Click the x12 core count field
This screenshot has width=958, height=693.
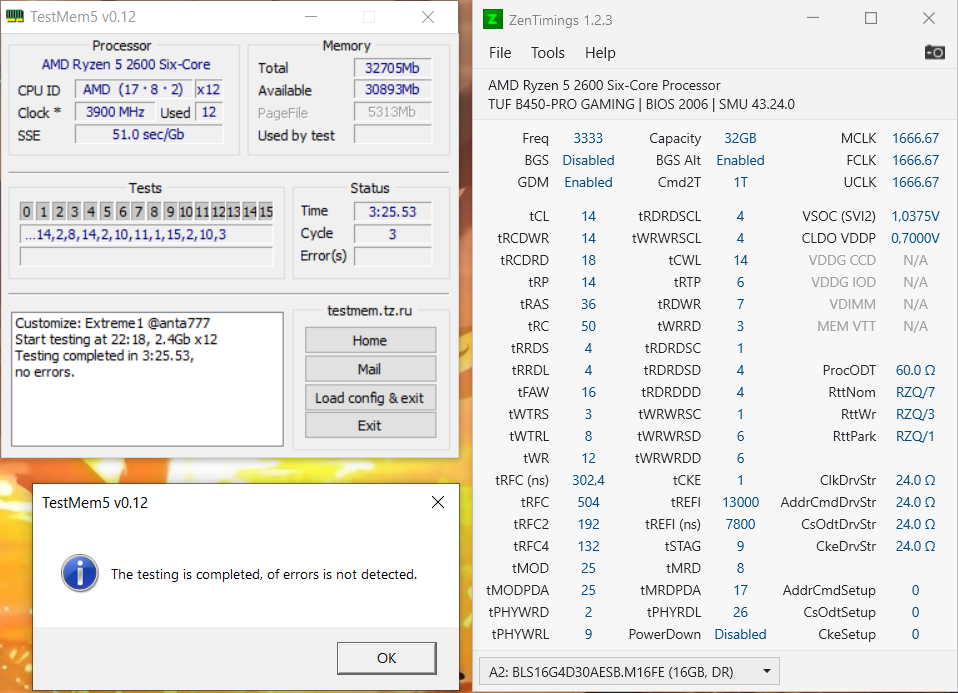pyautogui.click(x=208, y=89)
